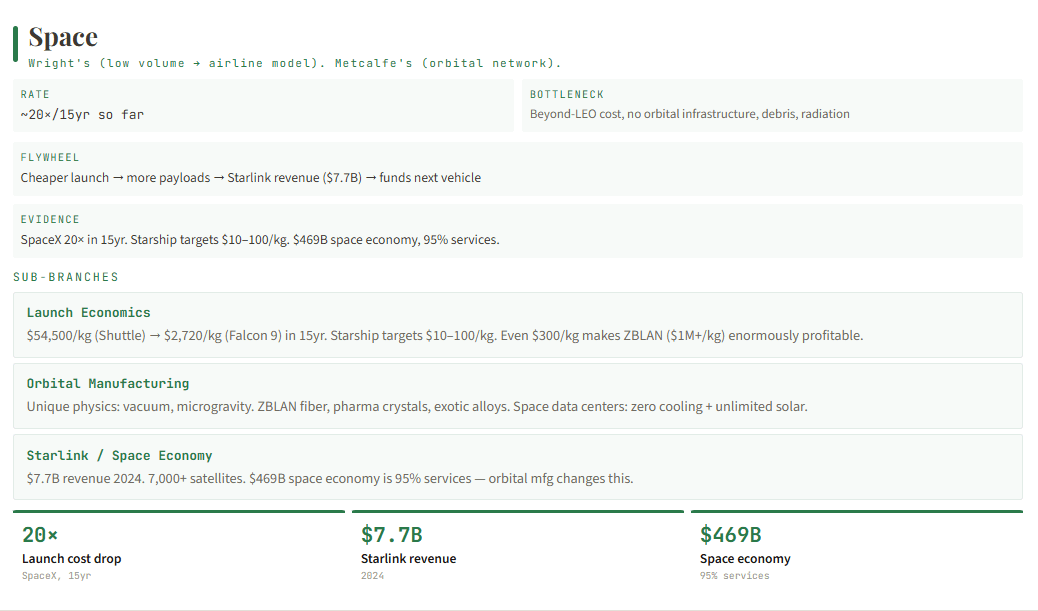Open the RATE info card
Screen dimensions: 1038x611
coord(263,105)
